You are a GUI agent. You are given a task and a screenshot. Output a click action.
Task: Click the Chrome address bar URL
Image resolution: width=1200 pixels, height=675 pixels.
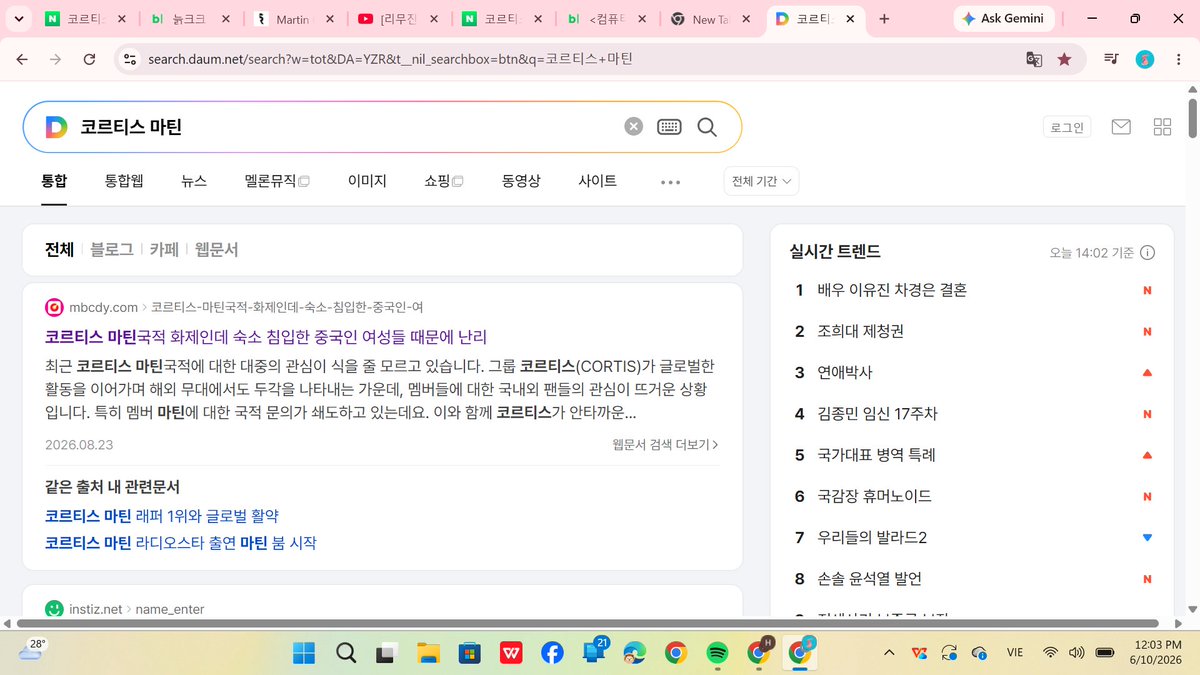pos(390,59)
